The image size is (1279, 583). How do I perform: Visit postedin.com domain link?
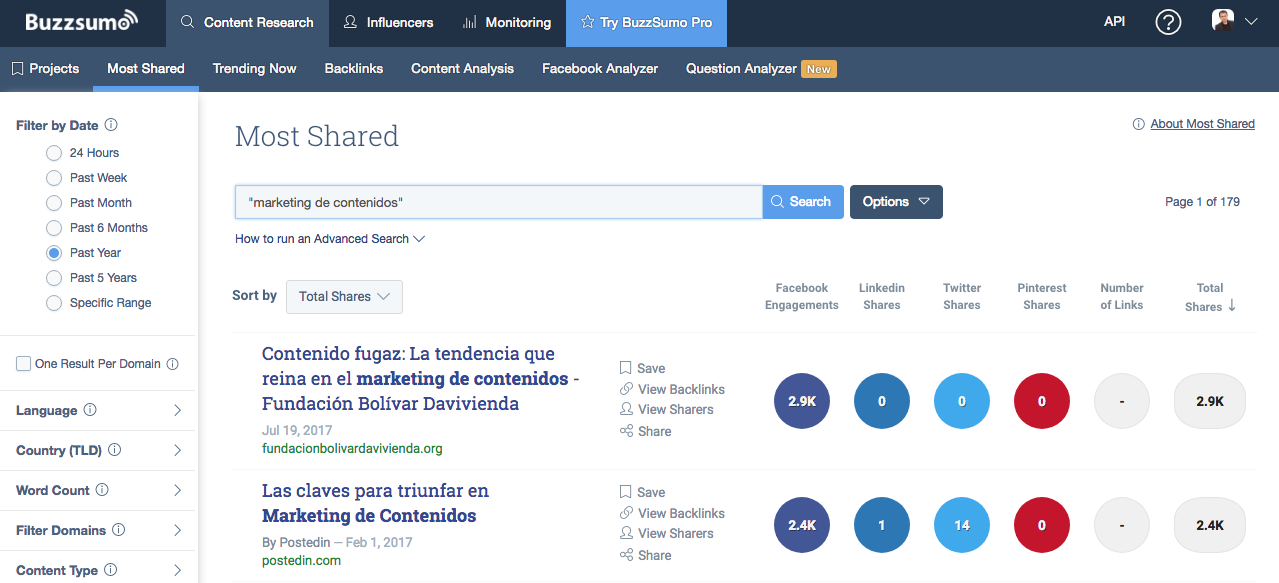[301, 561]
